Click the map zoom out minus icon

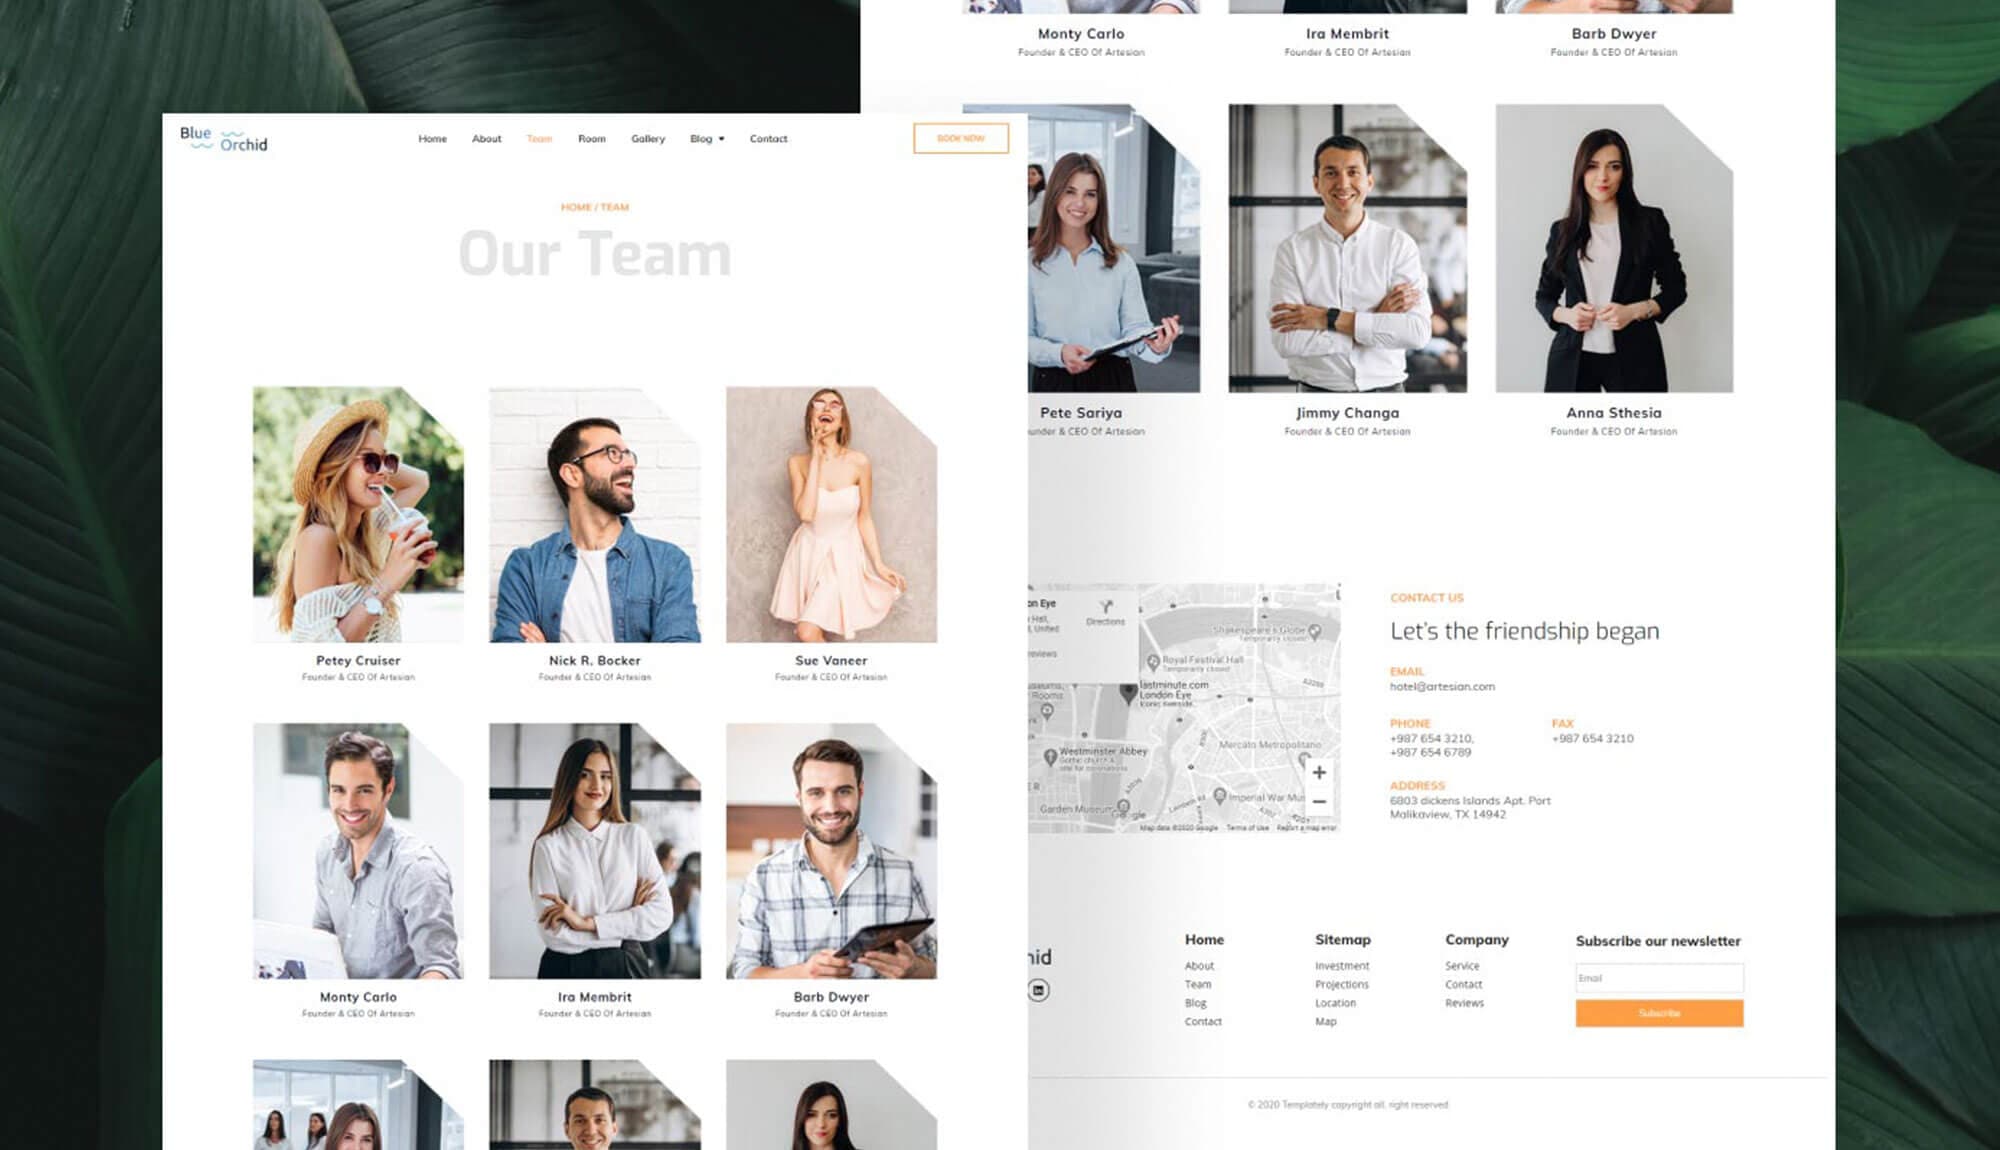(1319, 802)
